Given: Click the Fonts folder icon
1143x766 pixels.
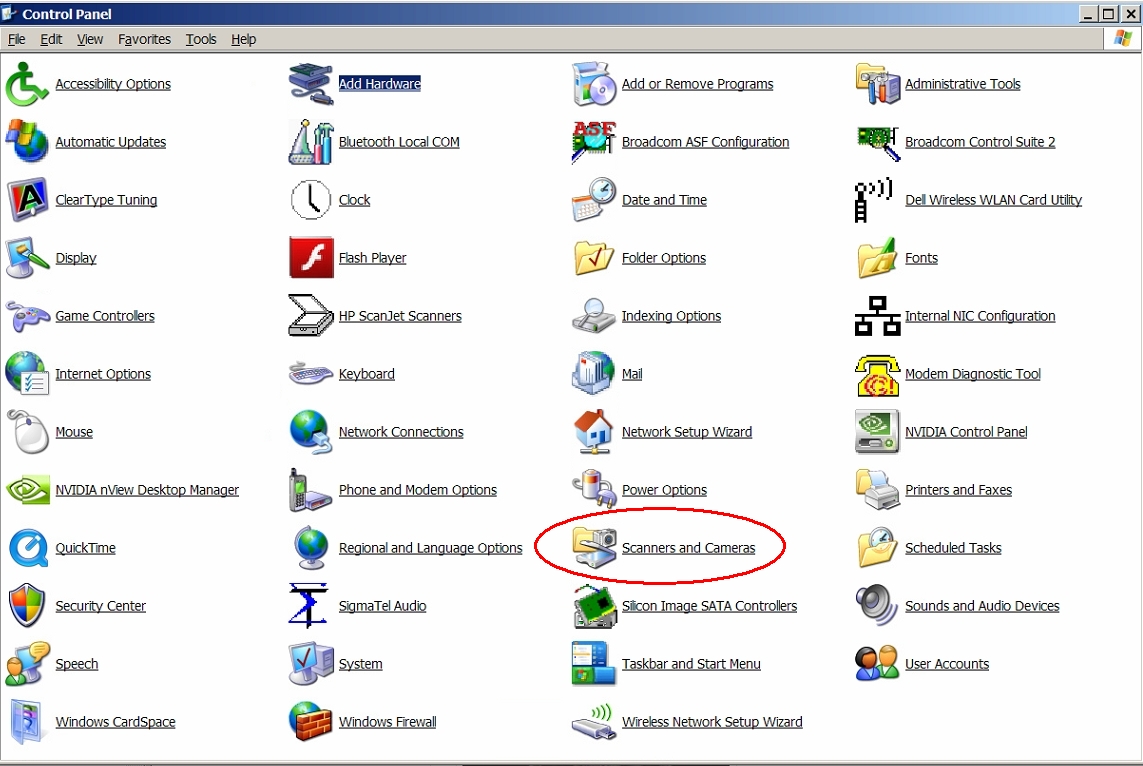Looking at the screenshot, I should pos(877,257).
